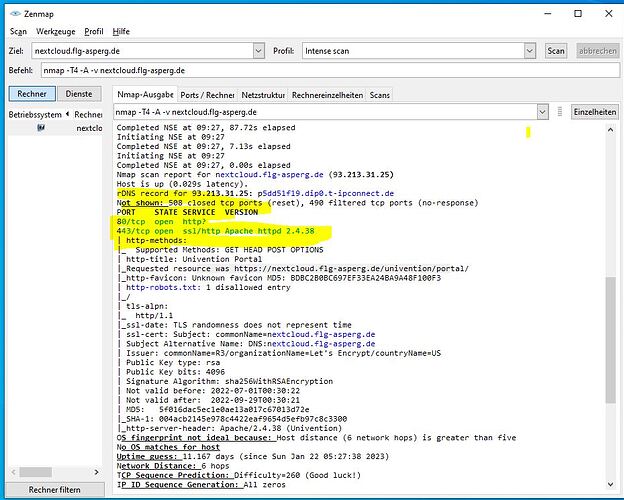Click 'Nmap scan report for nextcloud.flg-asperg.de' line
624x500 pixels.
[255, 175]
